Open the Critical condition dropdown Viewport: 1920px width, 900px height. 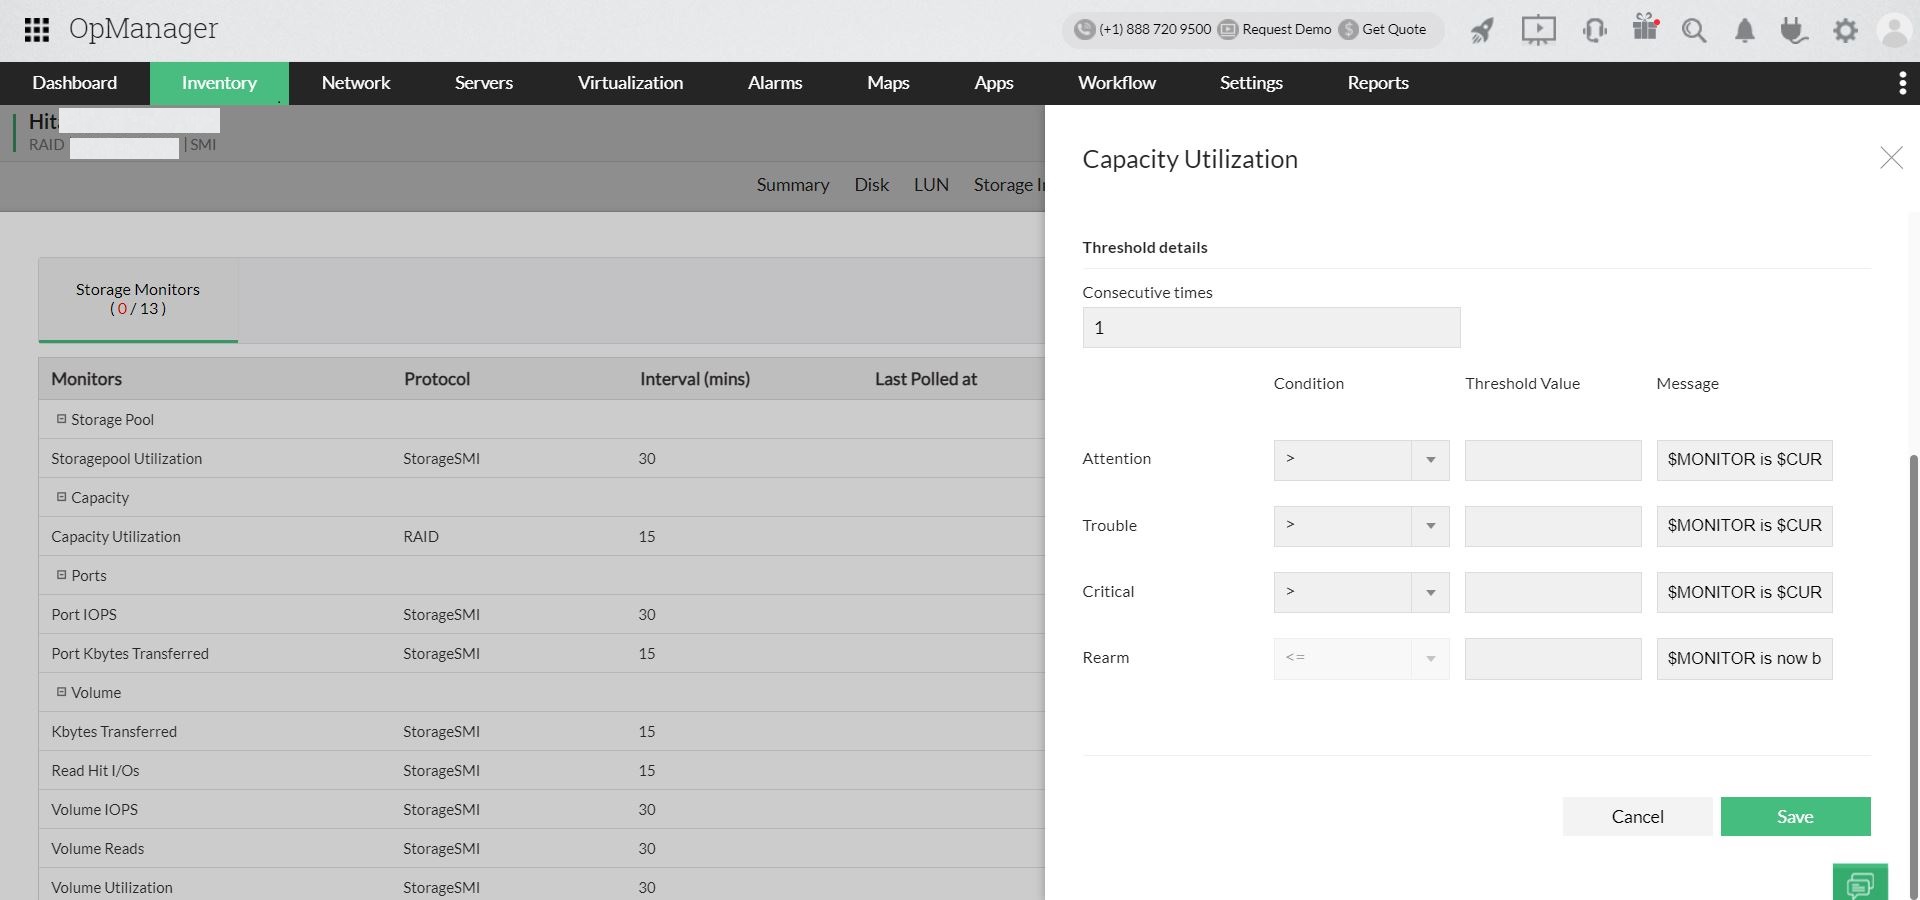click(x=1361, y=592)
